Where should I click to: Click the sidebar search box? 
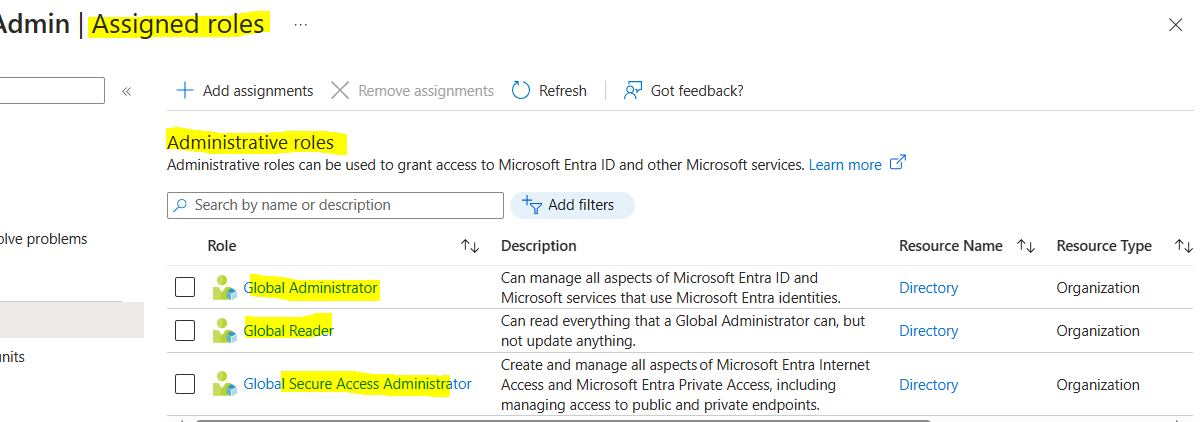(52, 91)
